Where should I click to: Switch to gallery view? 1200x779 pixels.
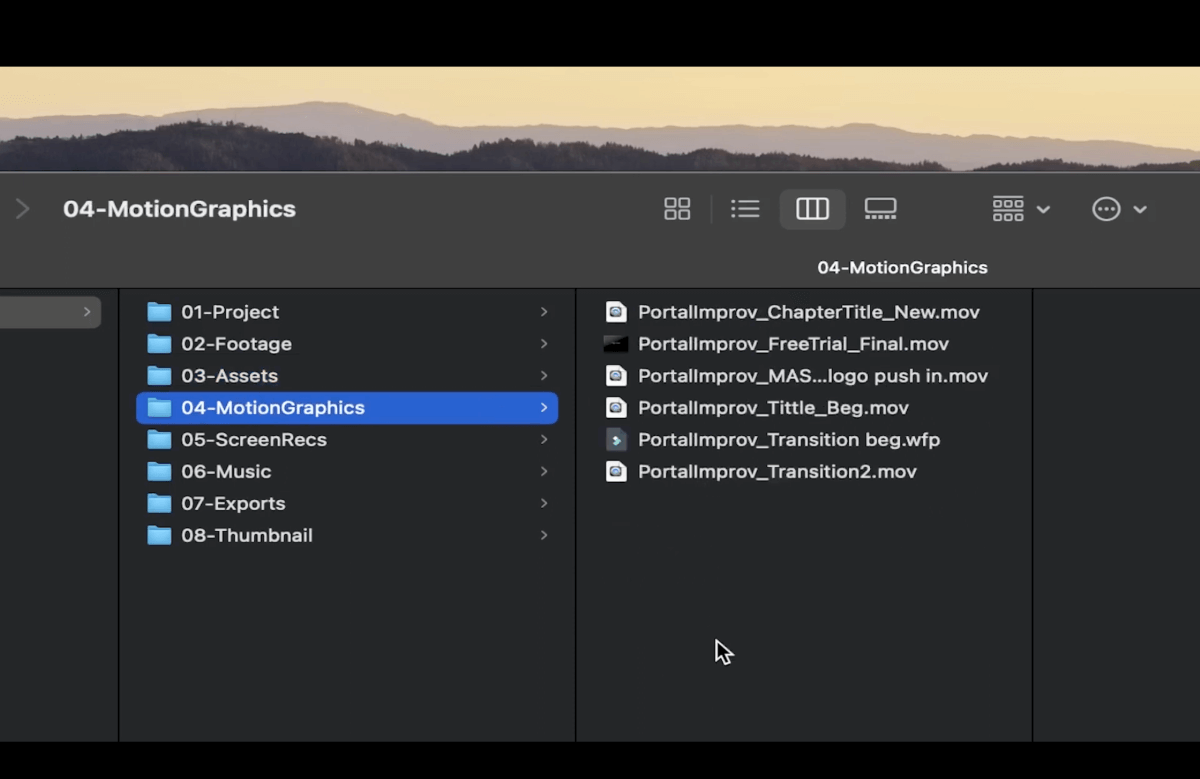coord(880,209)
